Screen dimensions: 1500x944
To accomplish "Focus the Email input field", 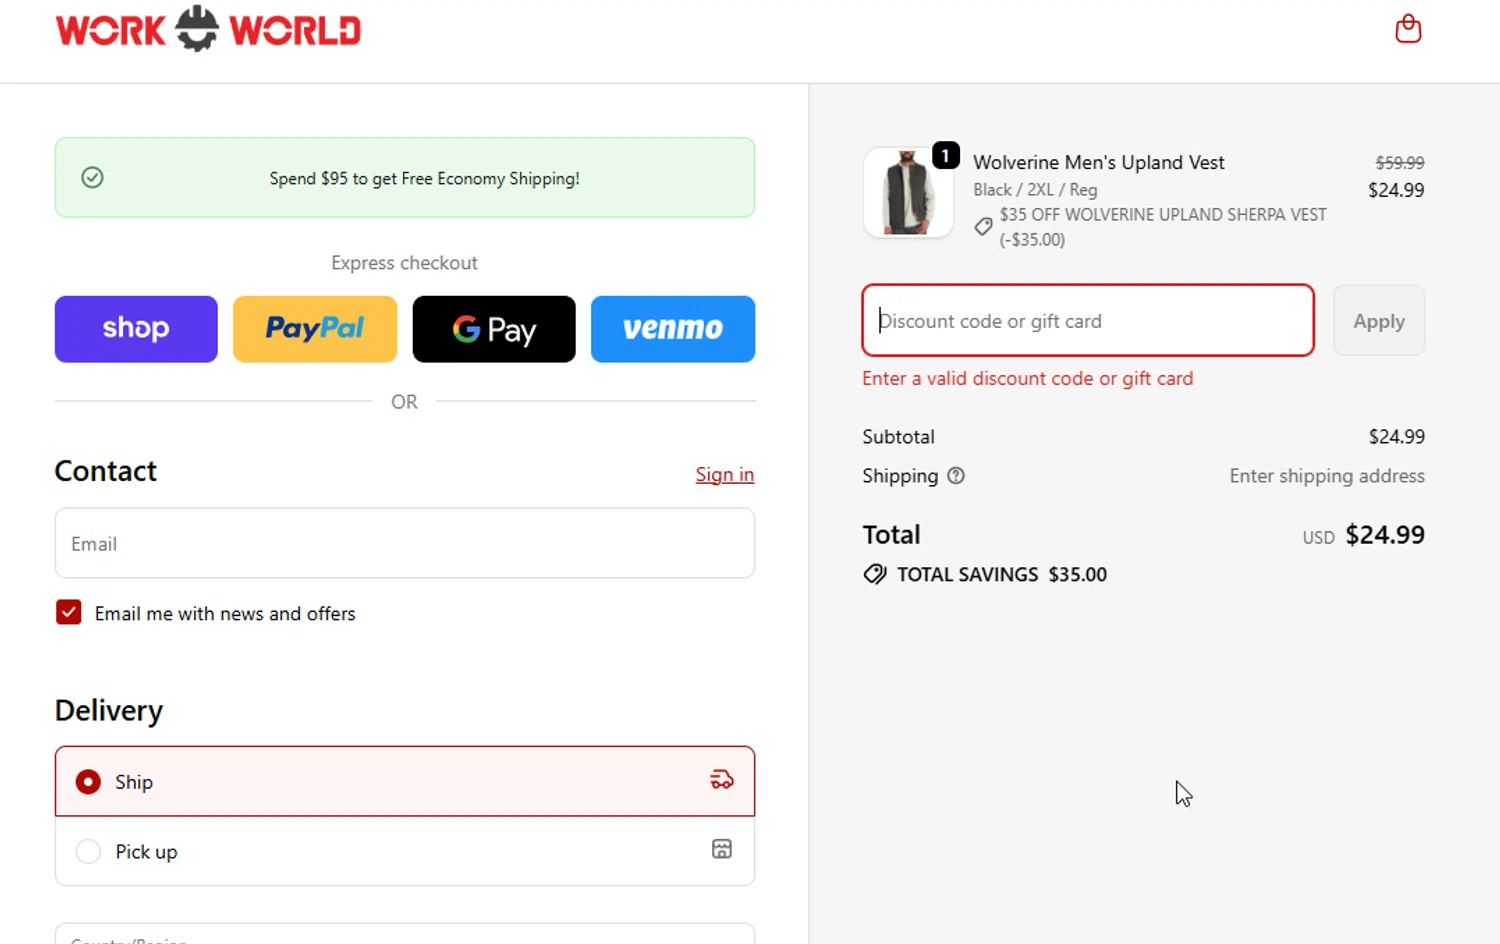I will (404, 543).
